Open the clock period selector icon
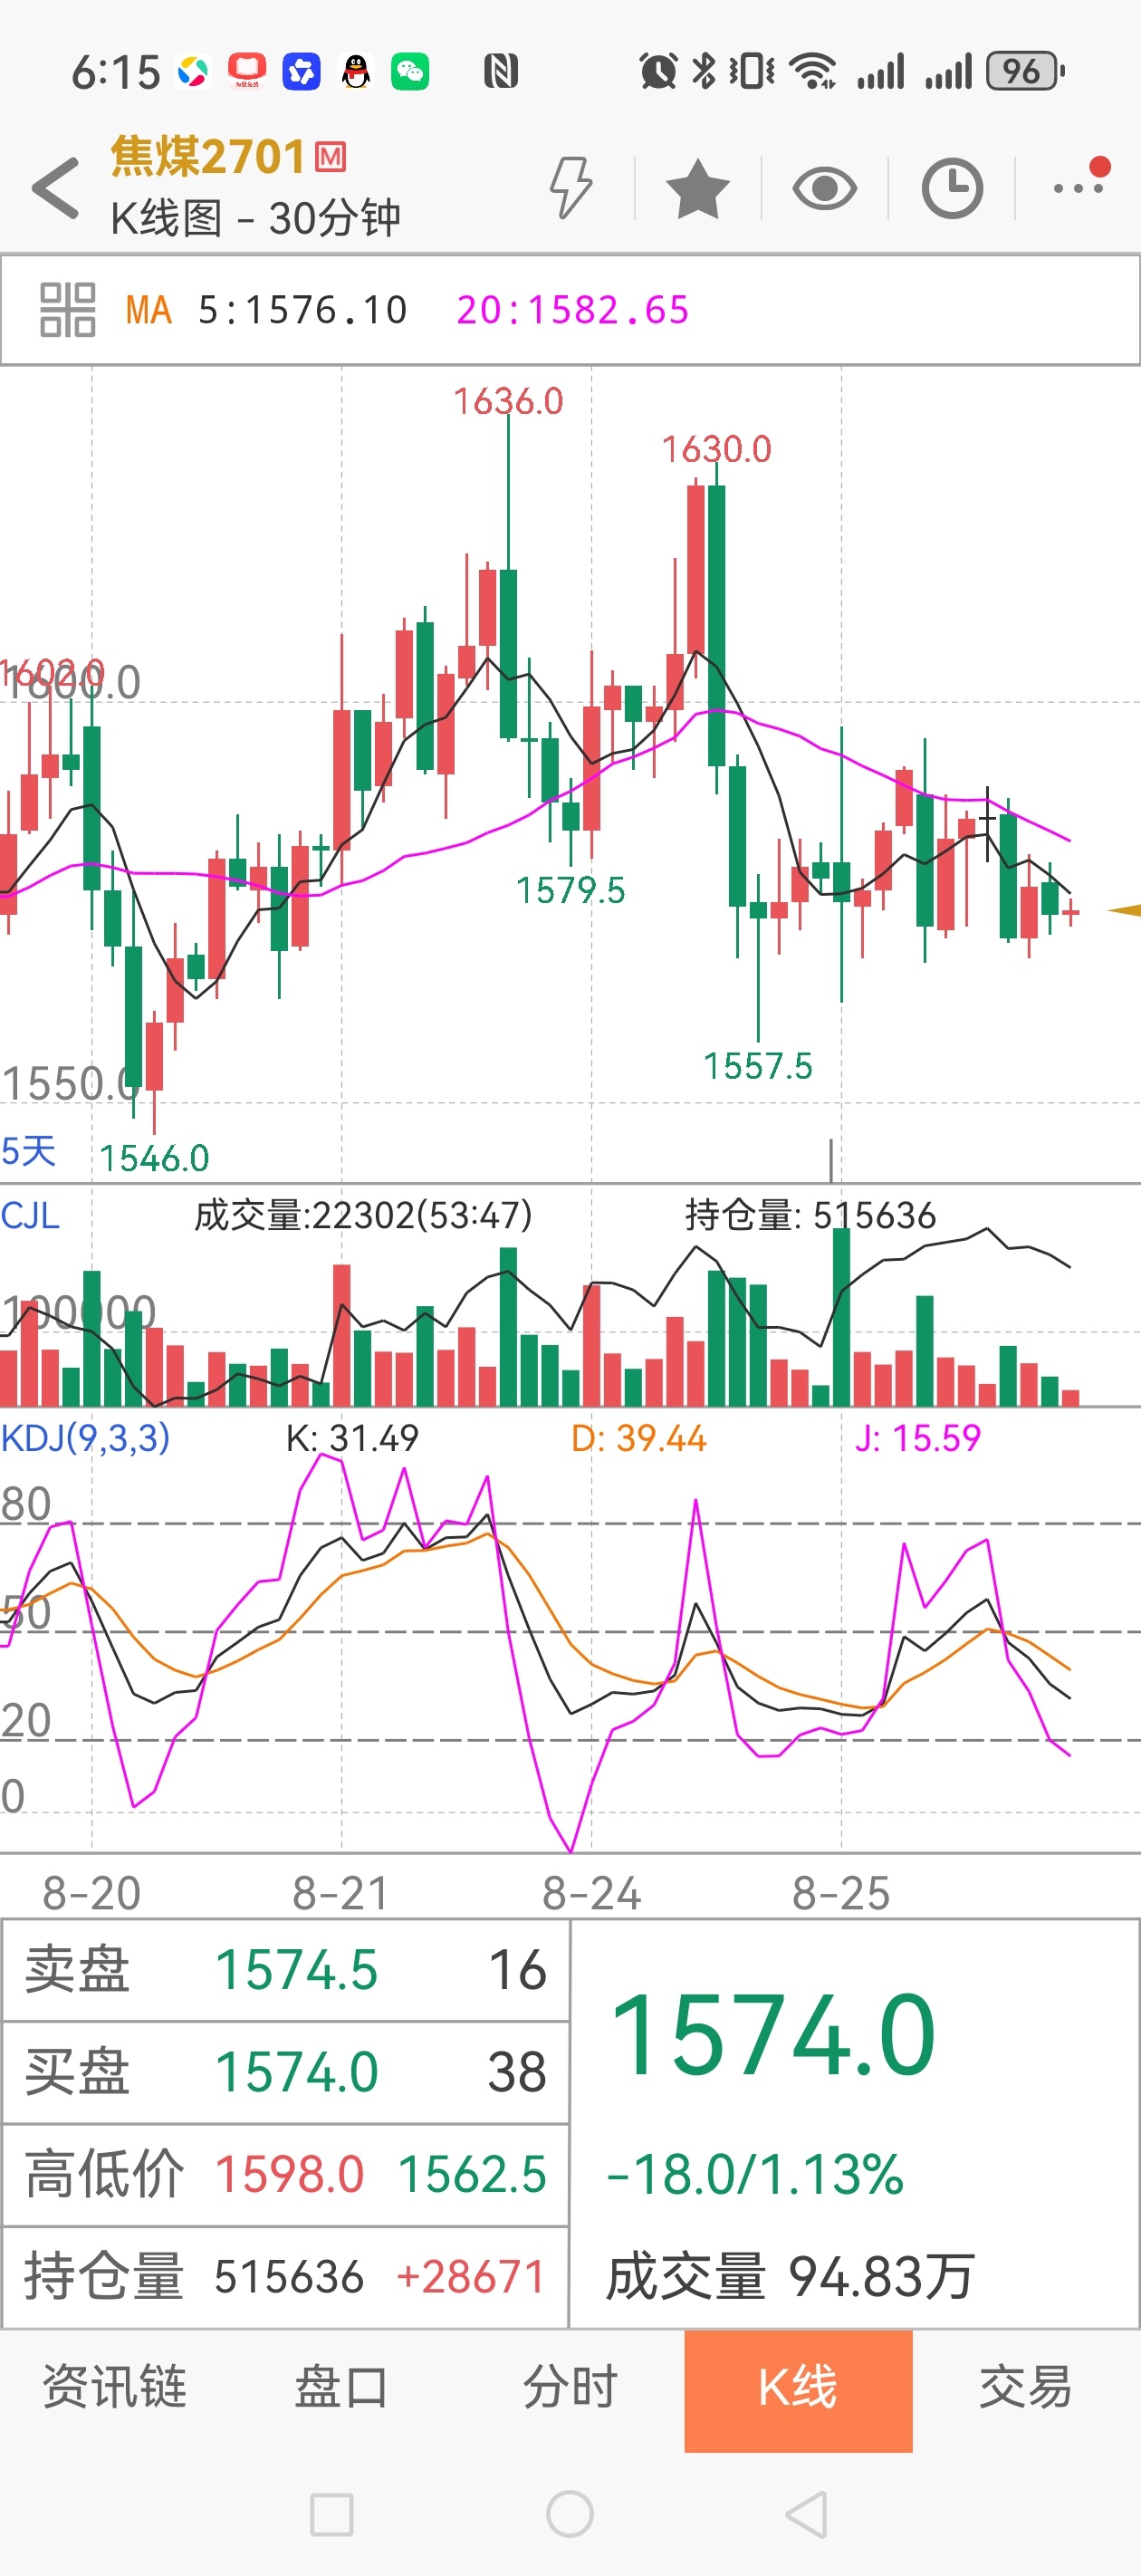 (x=951, y=188)
